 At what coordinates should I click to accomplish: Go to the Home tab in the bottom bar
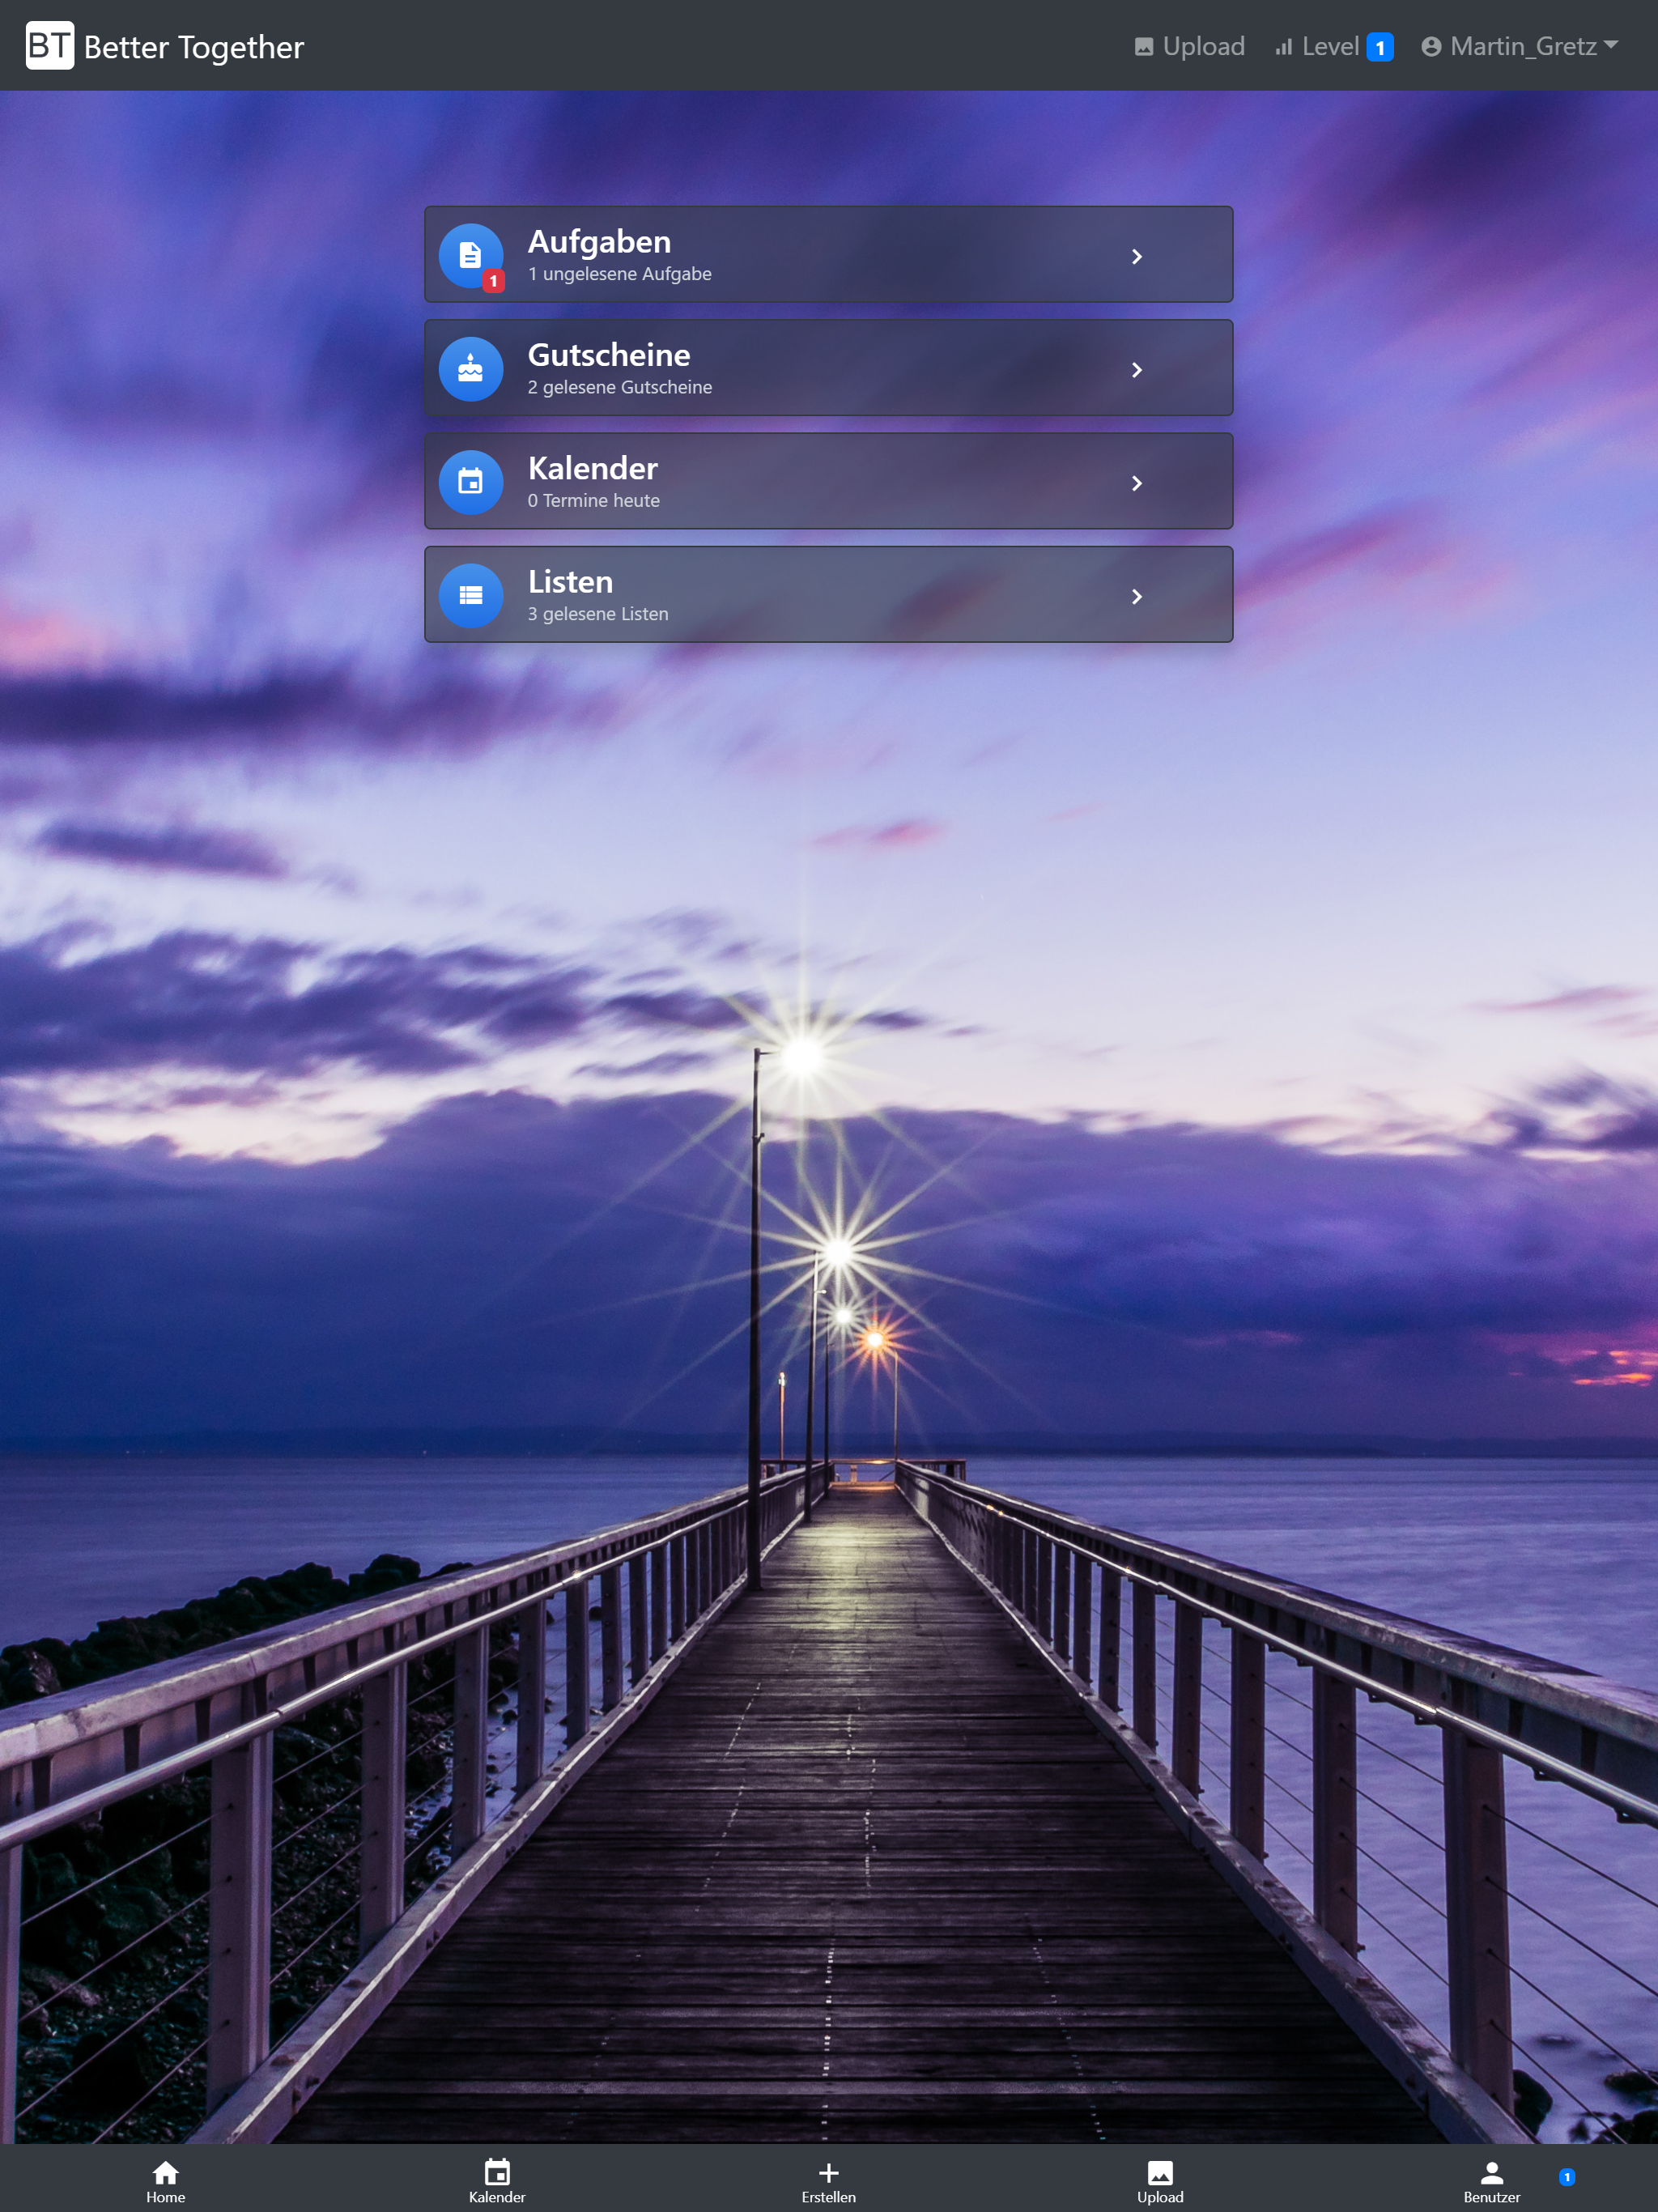click(166, 2181)
